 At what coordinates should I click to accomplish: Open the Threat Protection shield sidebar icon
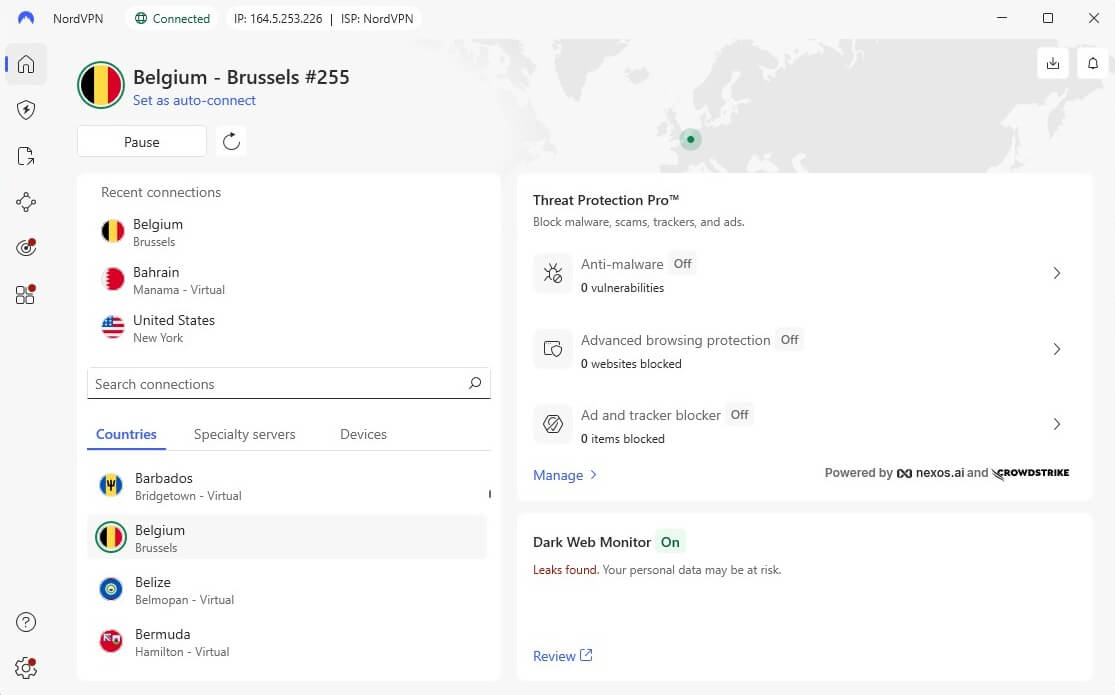tap(26, 110)
